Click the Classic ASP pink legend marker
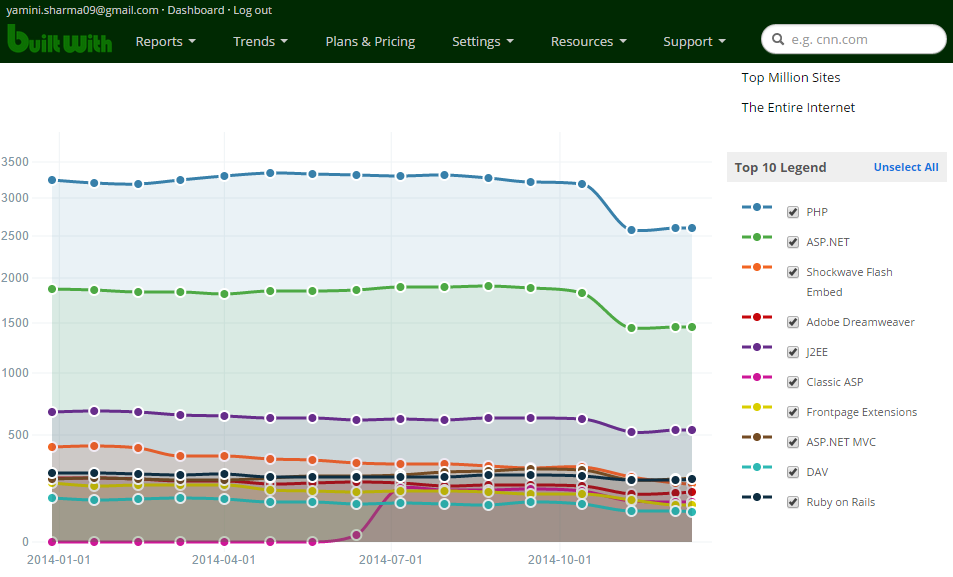The height and width of the screenshot is (577, 953). click(x=757, y=377)
